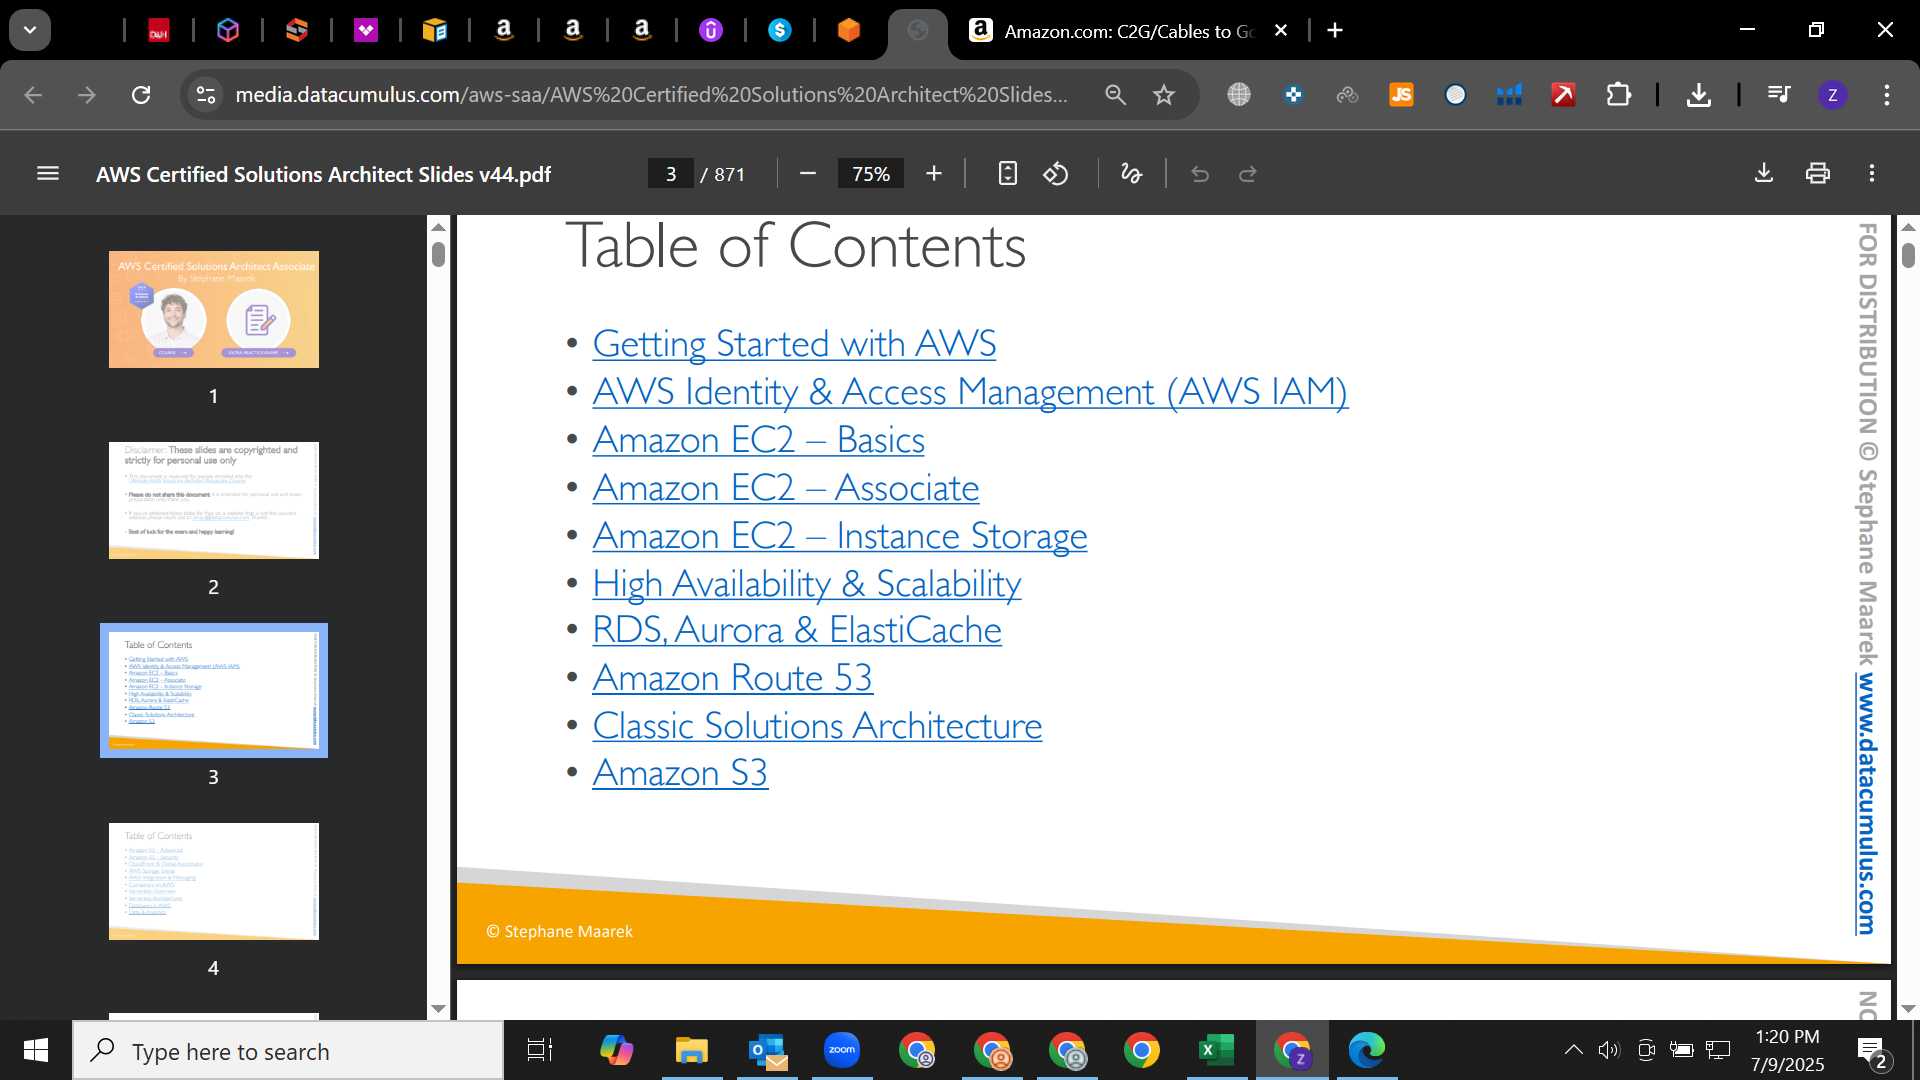Print the PDF document

(x=1818, y=174)
